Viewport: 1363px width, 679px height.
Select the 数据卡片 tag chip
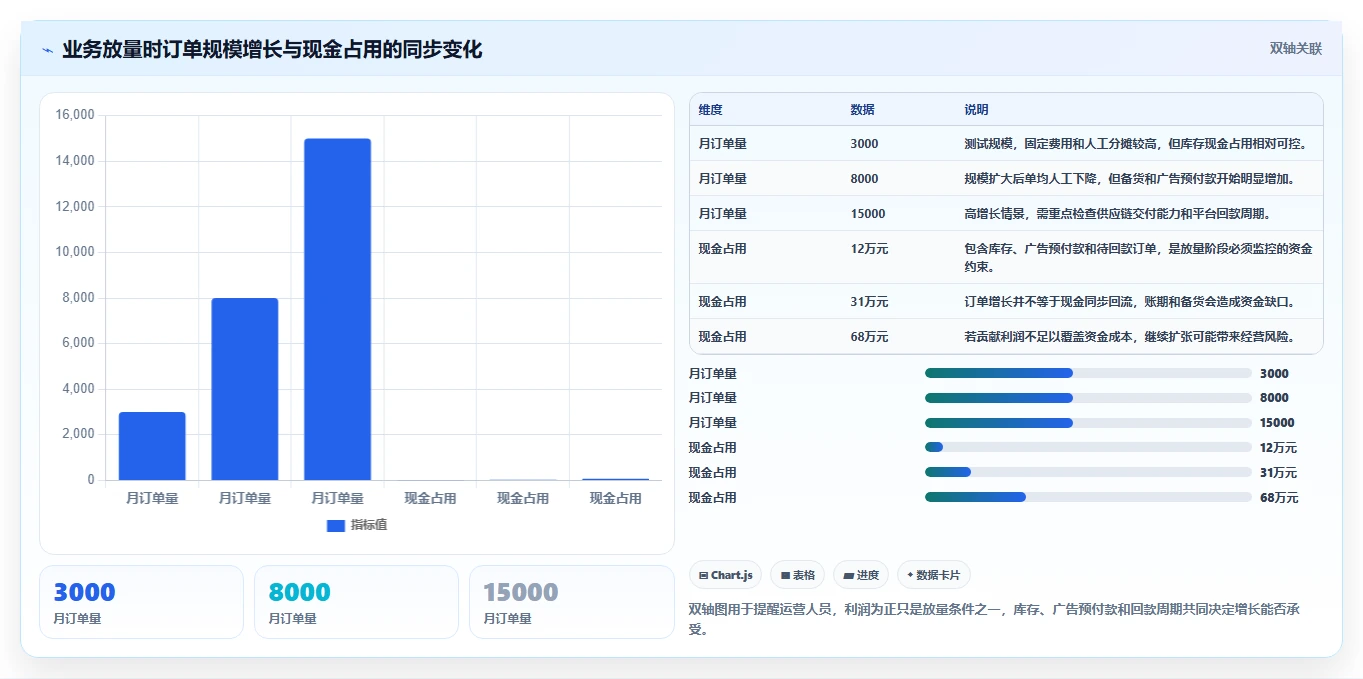(933, 575)
